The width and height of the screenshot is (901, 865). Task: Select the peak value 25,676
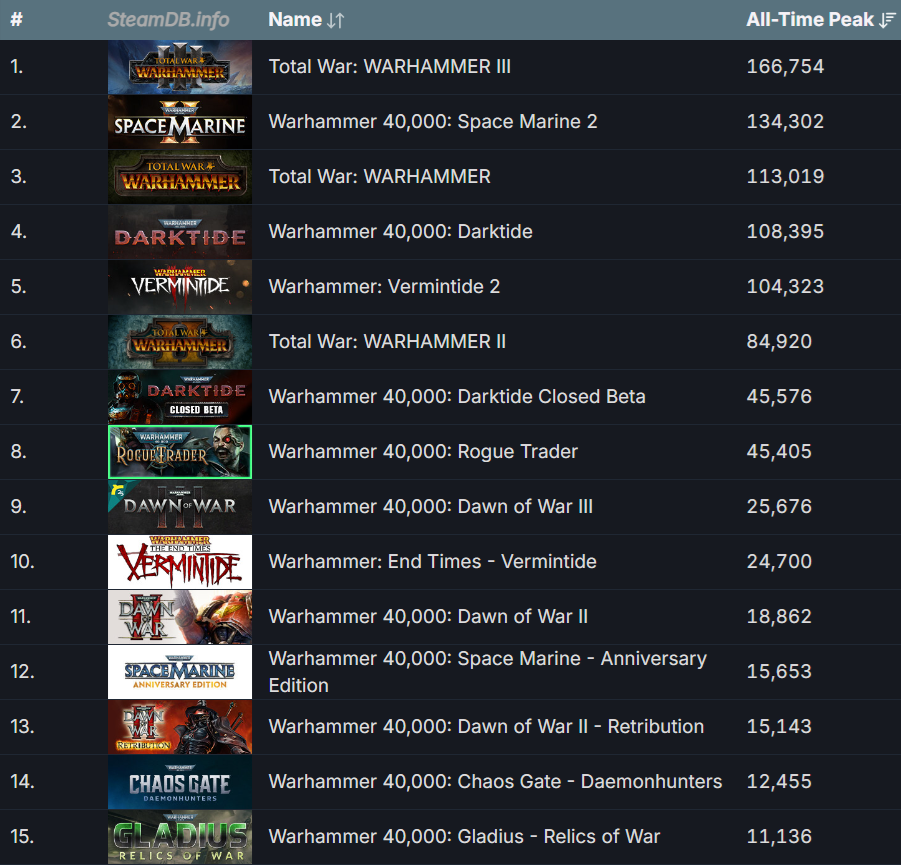click(x=779, y=506)
